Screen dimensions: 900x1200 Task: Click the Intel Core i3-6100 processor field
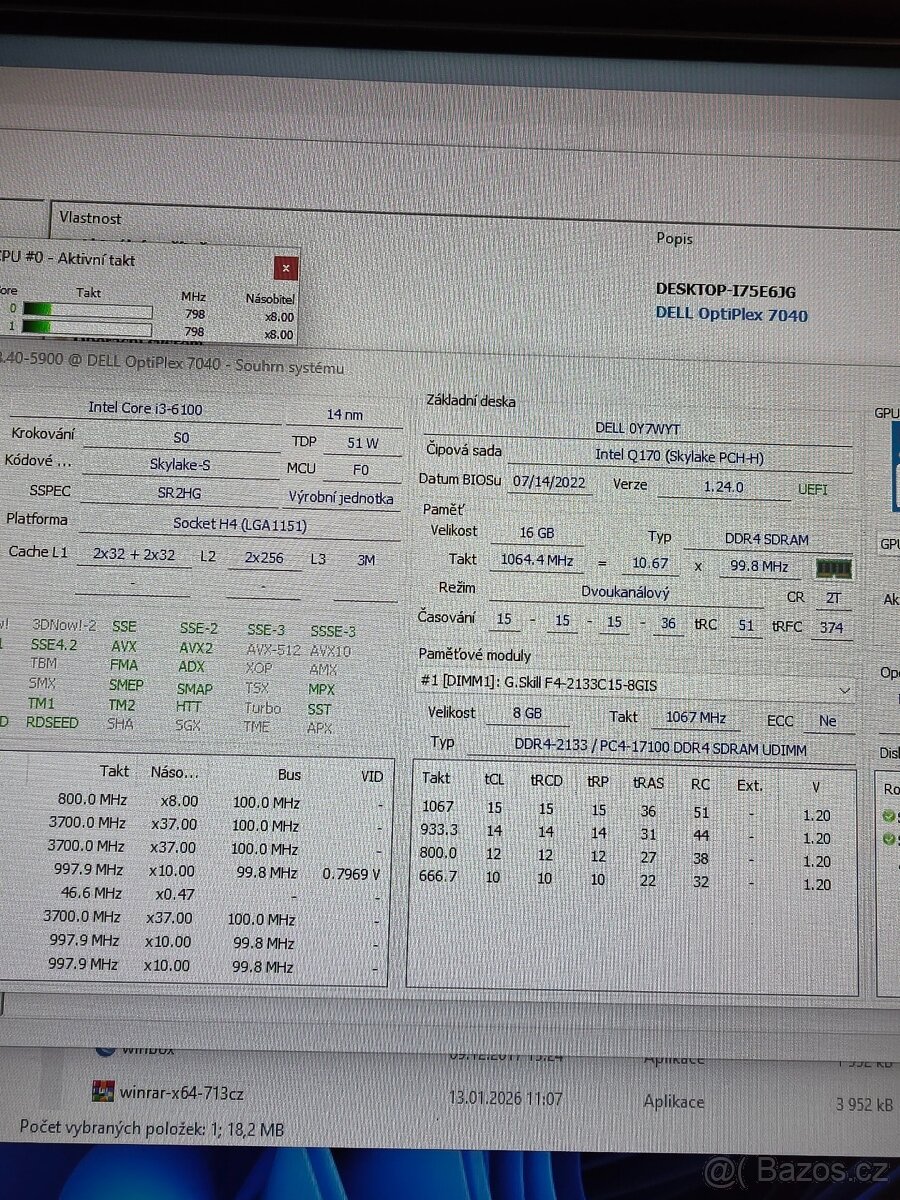click(146, 409)
